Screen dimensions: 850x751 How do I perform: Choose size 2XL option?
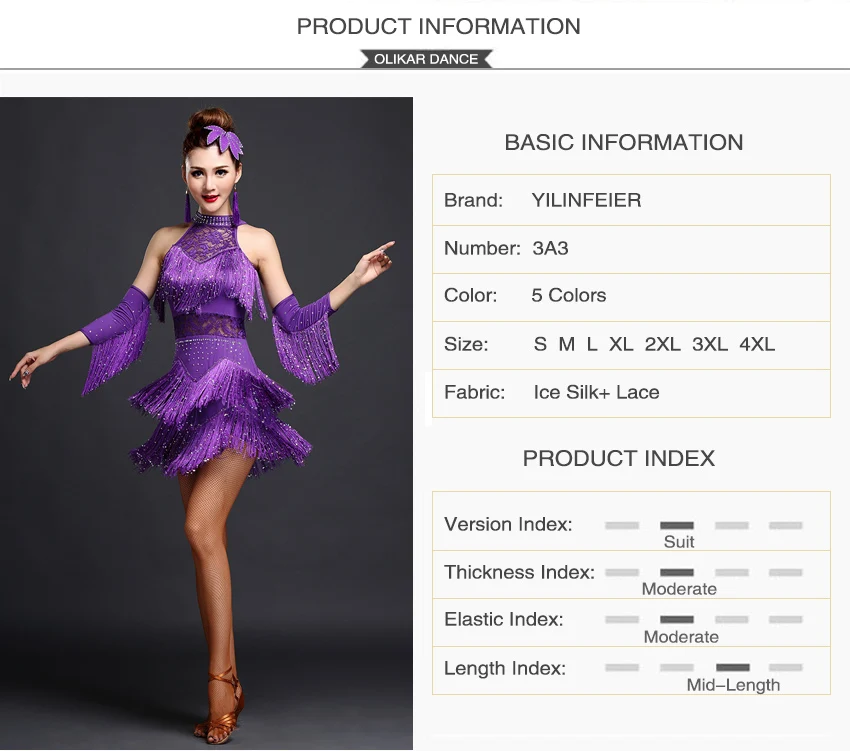pos(662,344)
